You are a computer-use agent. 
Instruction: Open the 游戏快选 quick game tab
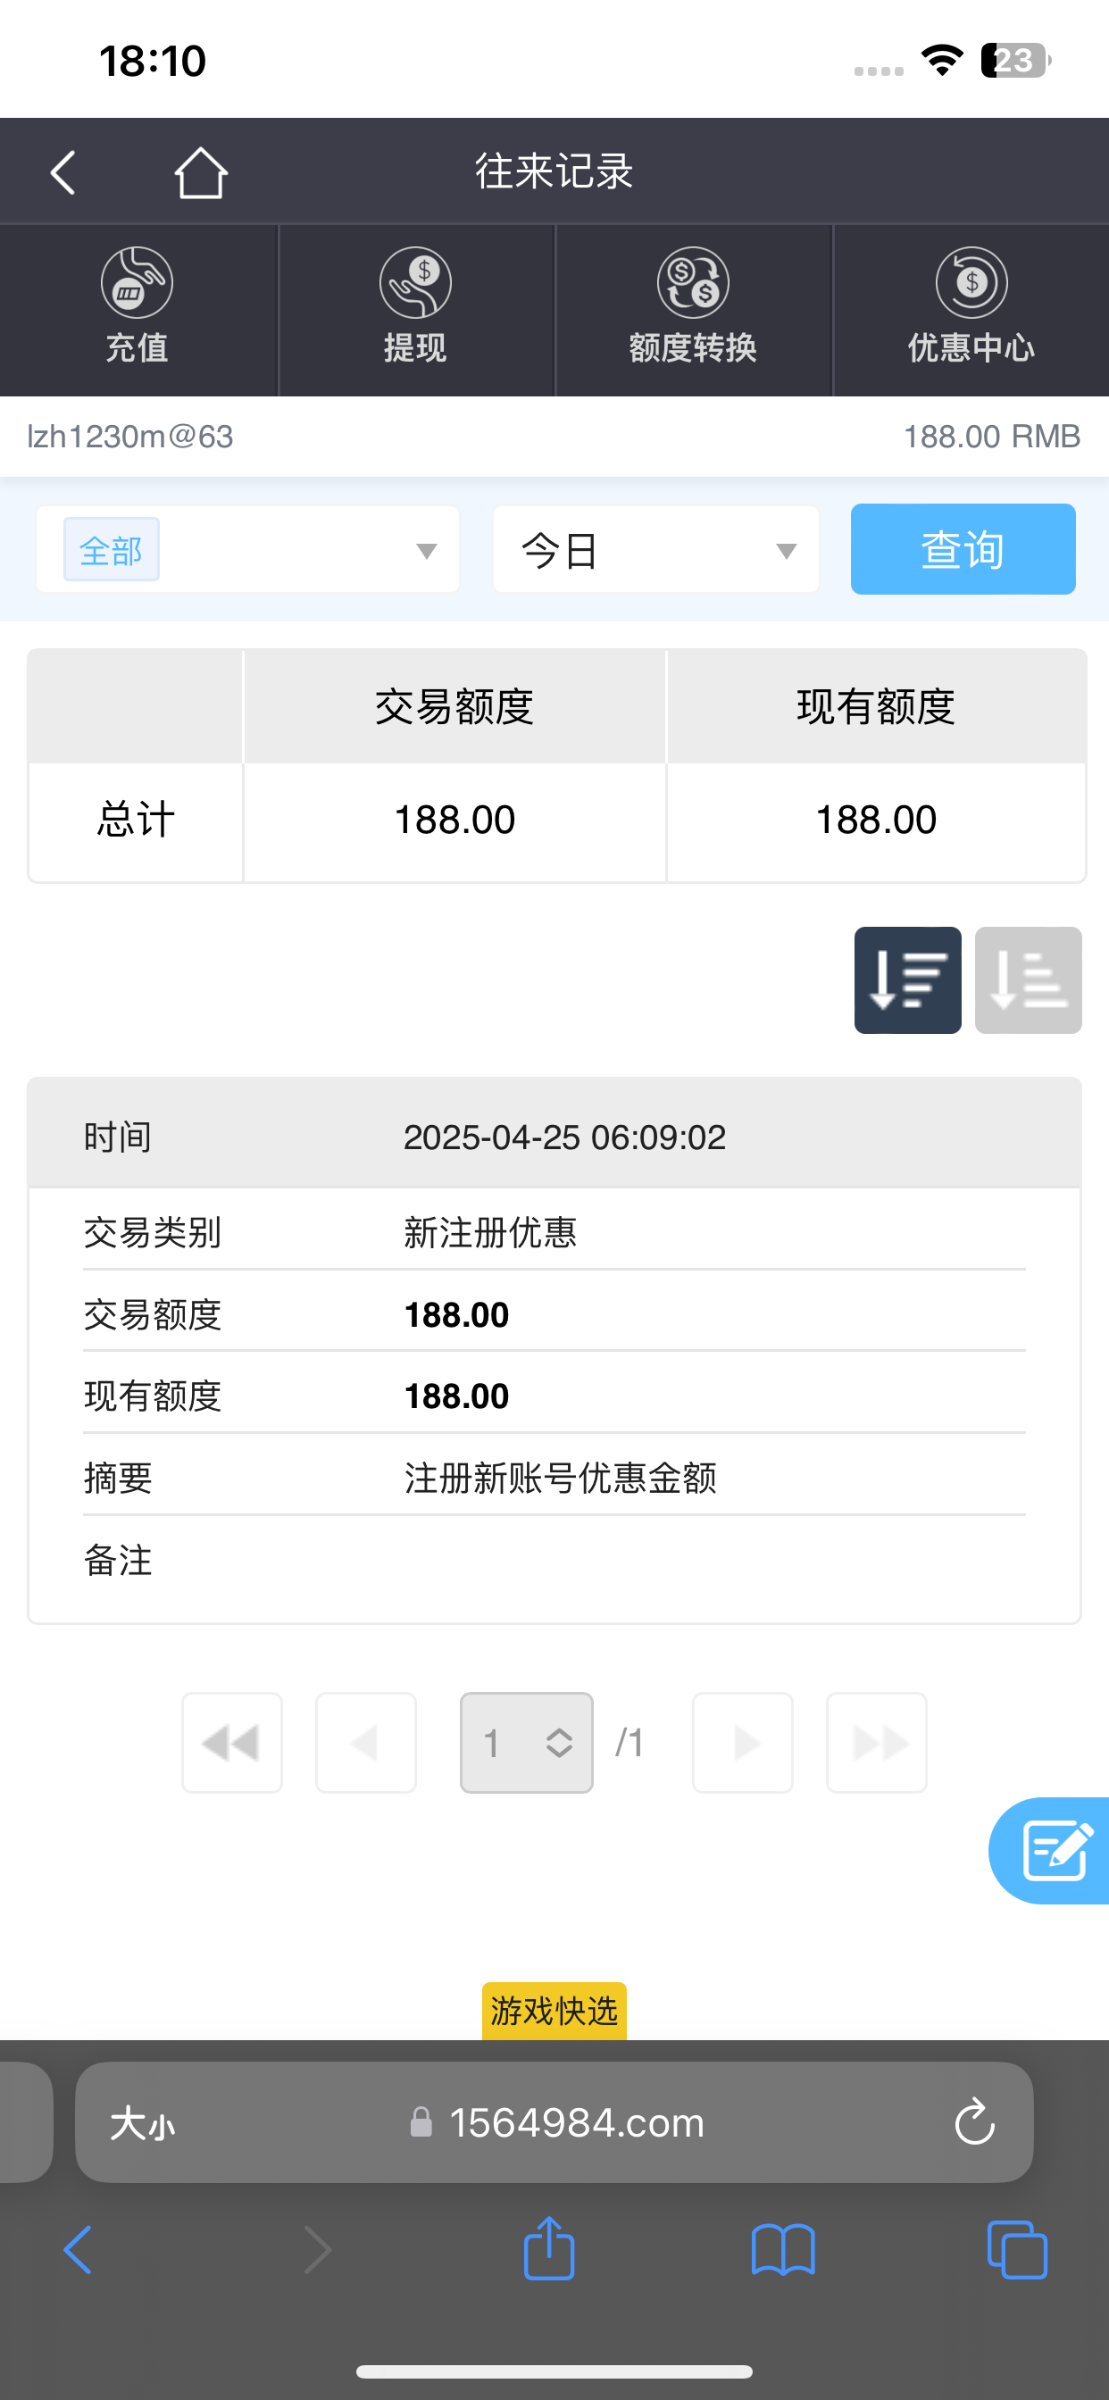(554, 2011)
